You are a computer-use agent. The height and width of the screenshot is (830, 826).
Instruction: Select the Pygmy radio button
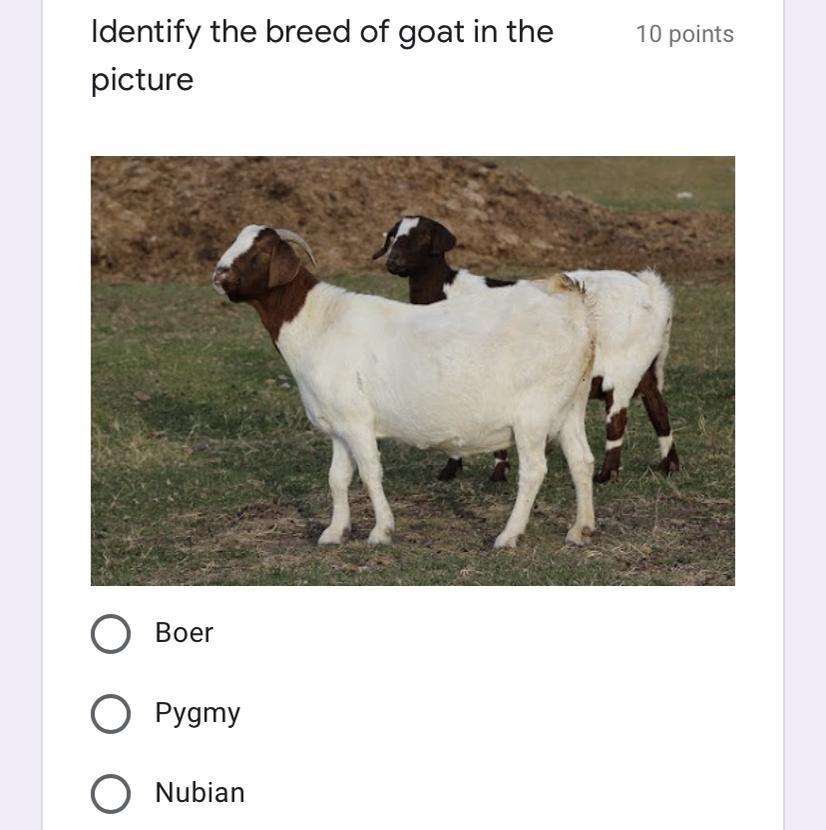[110, 714]
